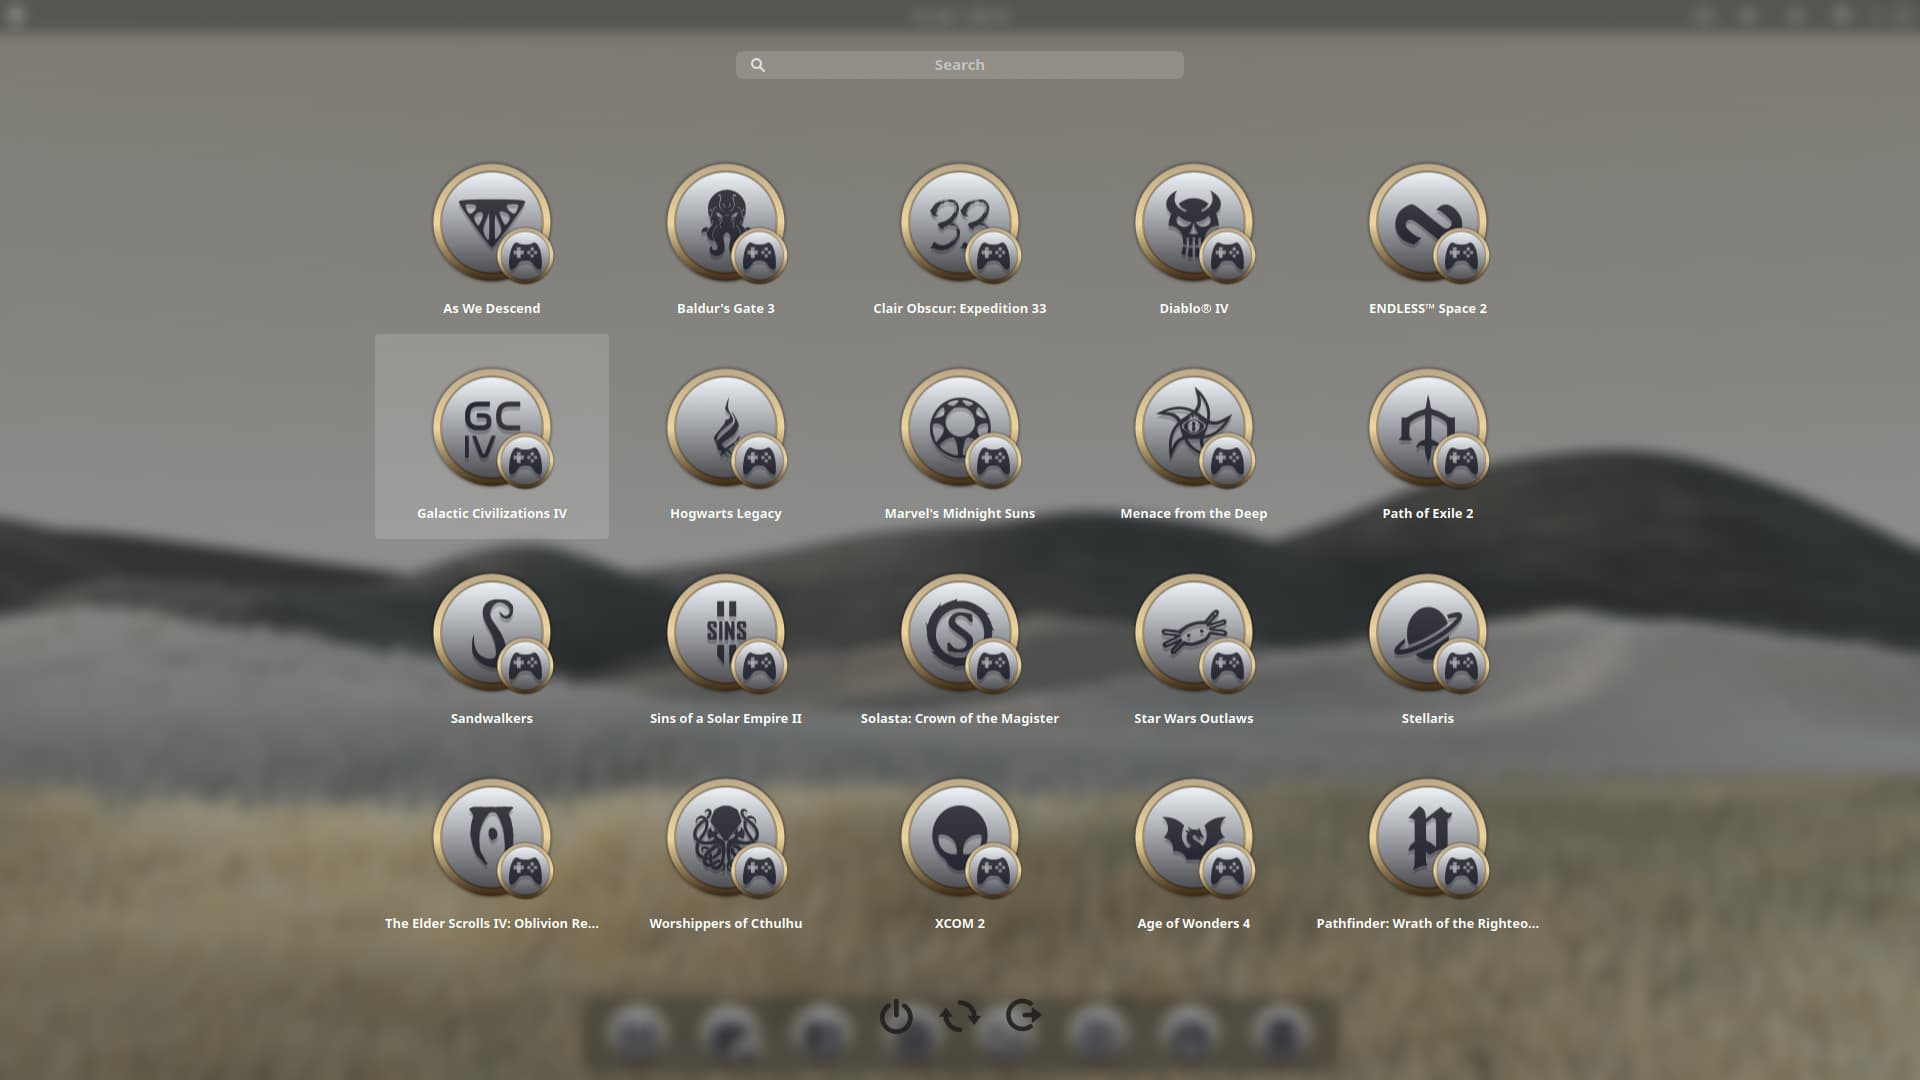The image size is (1920, 1080).
Task: Select Galactic Civilizations IV icon
Action: coord(491,429)
